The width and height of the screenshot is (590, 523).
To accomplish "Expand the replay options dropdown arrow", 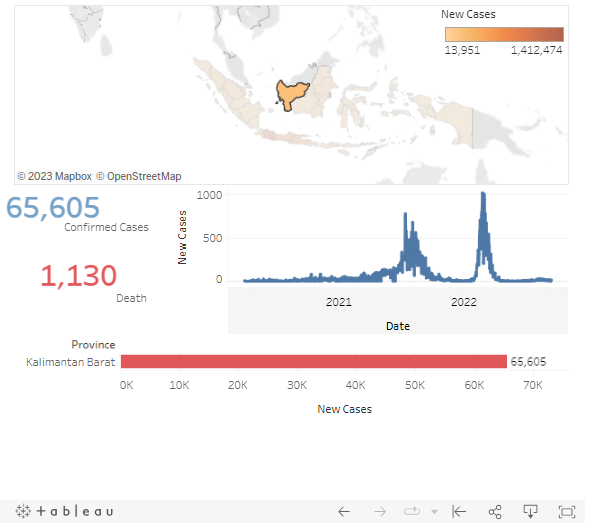I will [435, 512].
